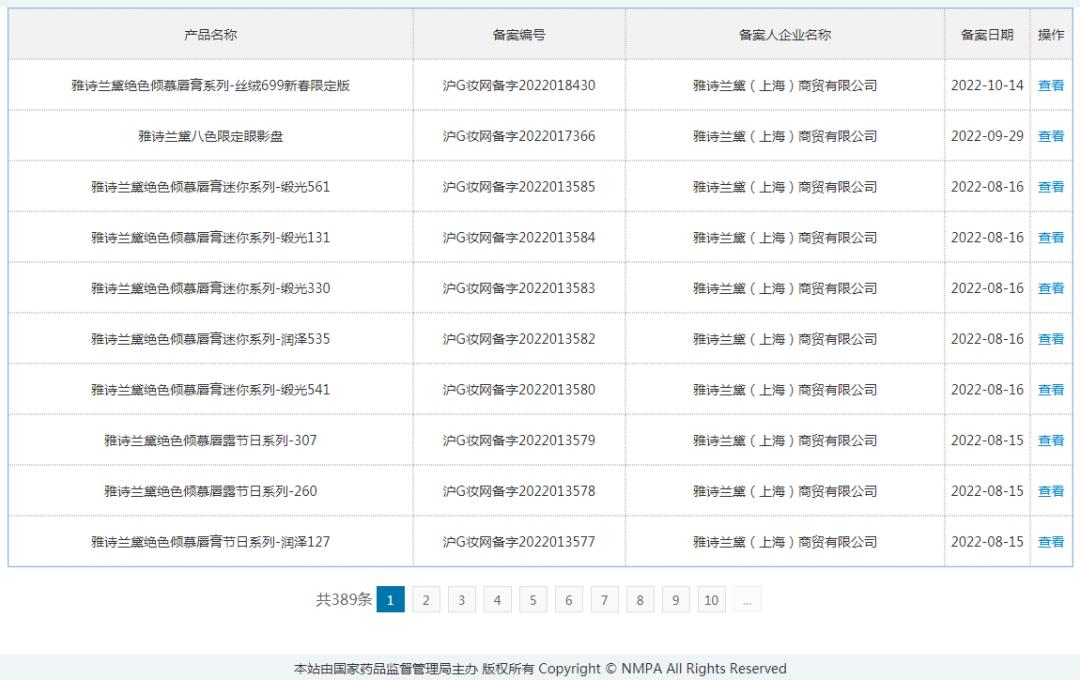Select product name 雅诗兰黛八色限定眼影盘

211,136
